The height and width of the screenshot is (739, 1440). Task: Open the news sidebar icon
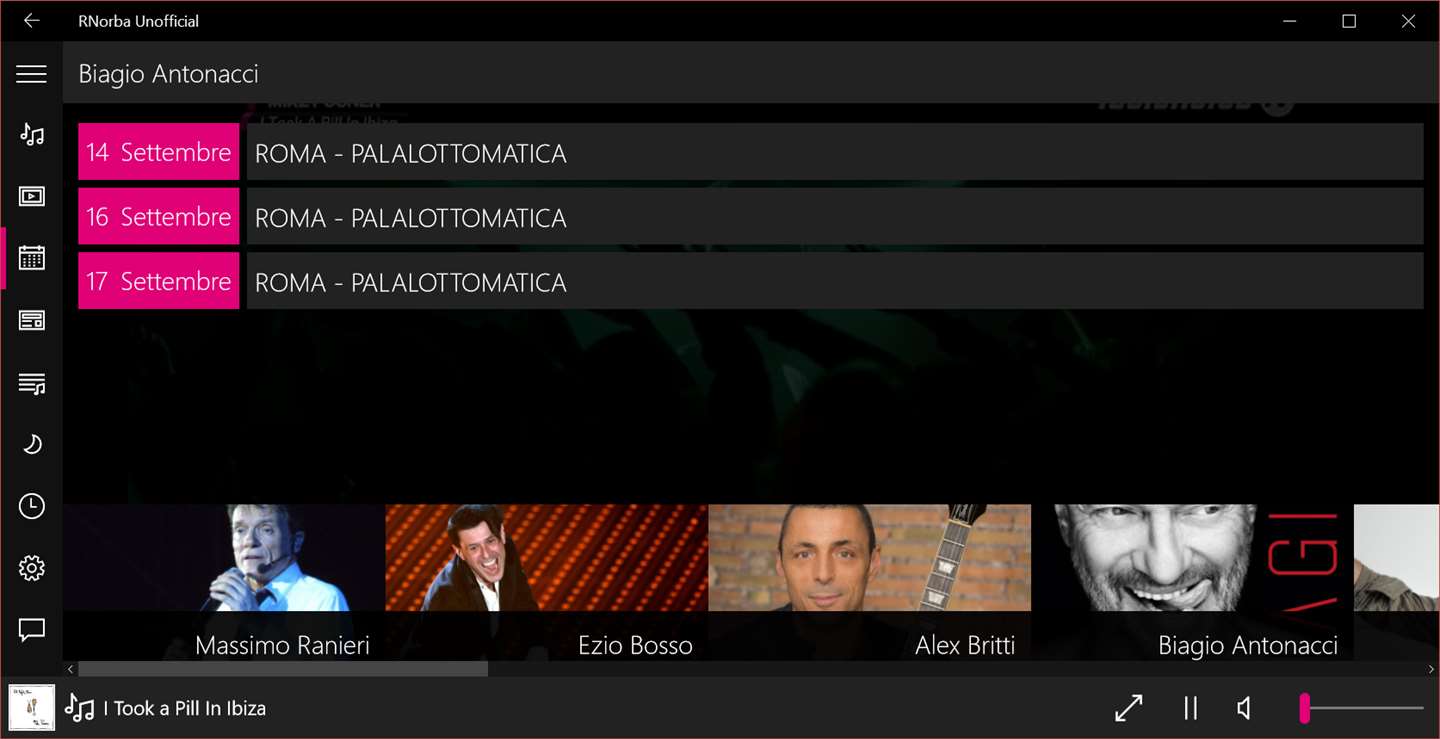(x=32, y=320)
